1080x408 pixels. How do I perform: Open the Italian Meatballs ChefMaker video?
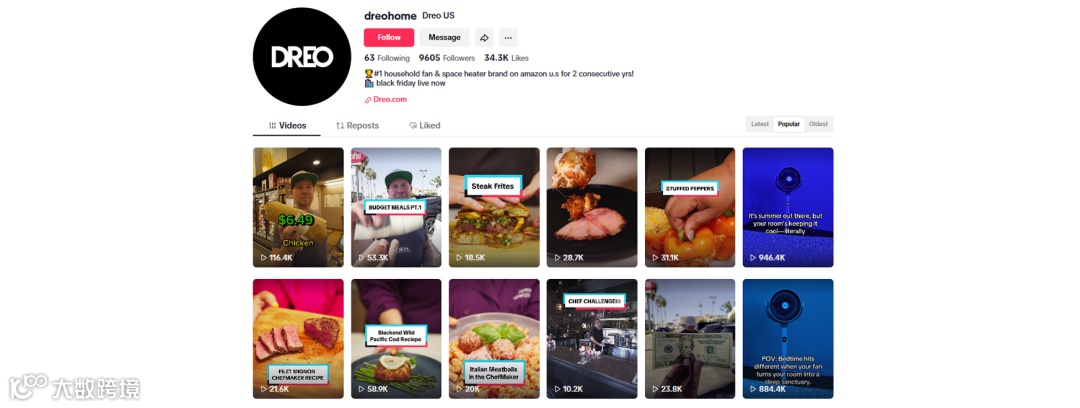pyautogui.click(x=494, y=339)
